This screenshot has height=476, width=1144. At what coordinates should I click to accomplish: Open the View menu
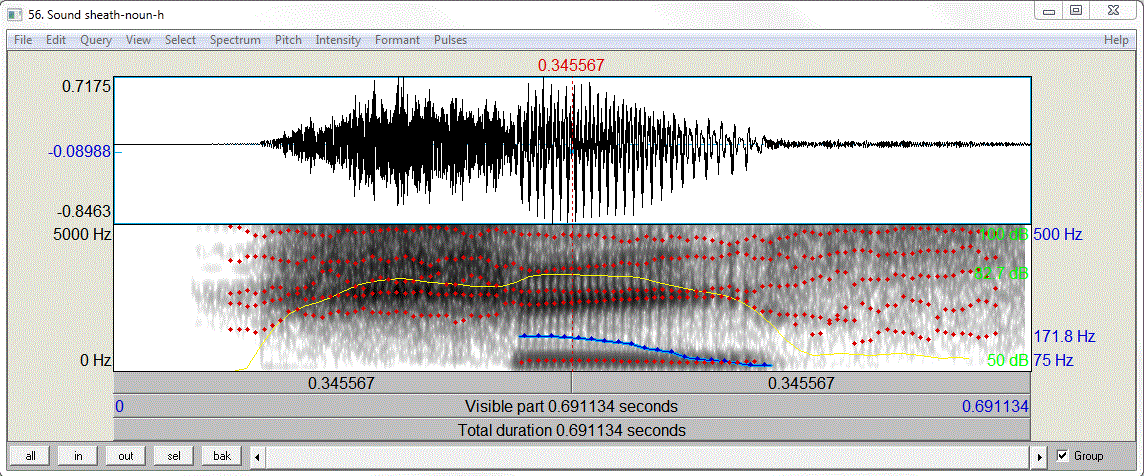[139, 40]
